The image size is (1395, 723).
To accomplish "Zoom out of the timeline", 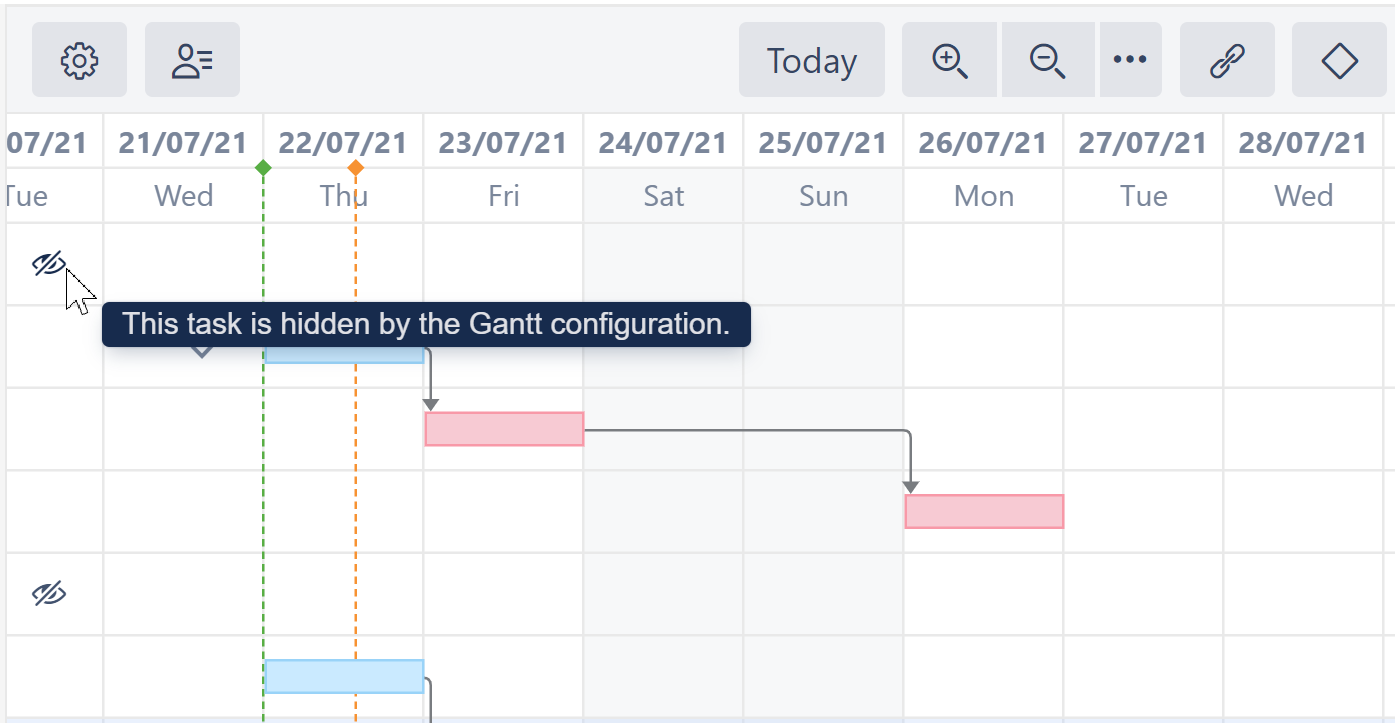I will 1047,60.
